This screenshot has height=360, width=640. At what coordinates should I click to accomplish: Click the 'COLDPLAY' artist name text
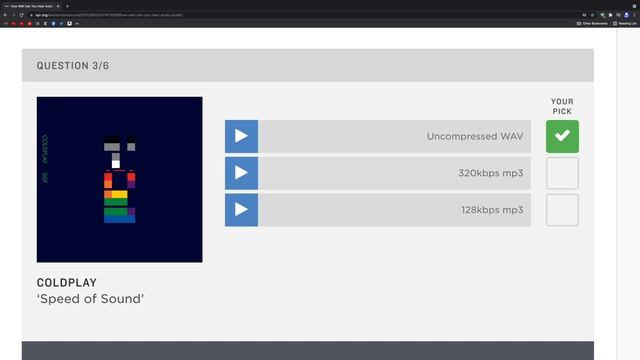pyautogui.click(x=67, y=282)
